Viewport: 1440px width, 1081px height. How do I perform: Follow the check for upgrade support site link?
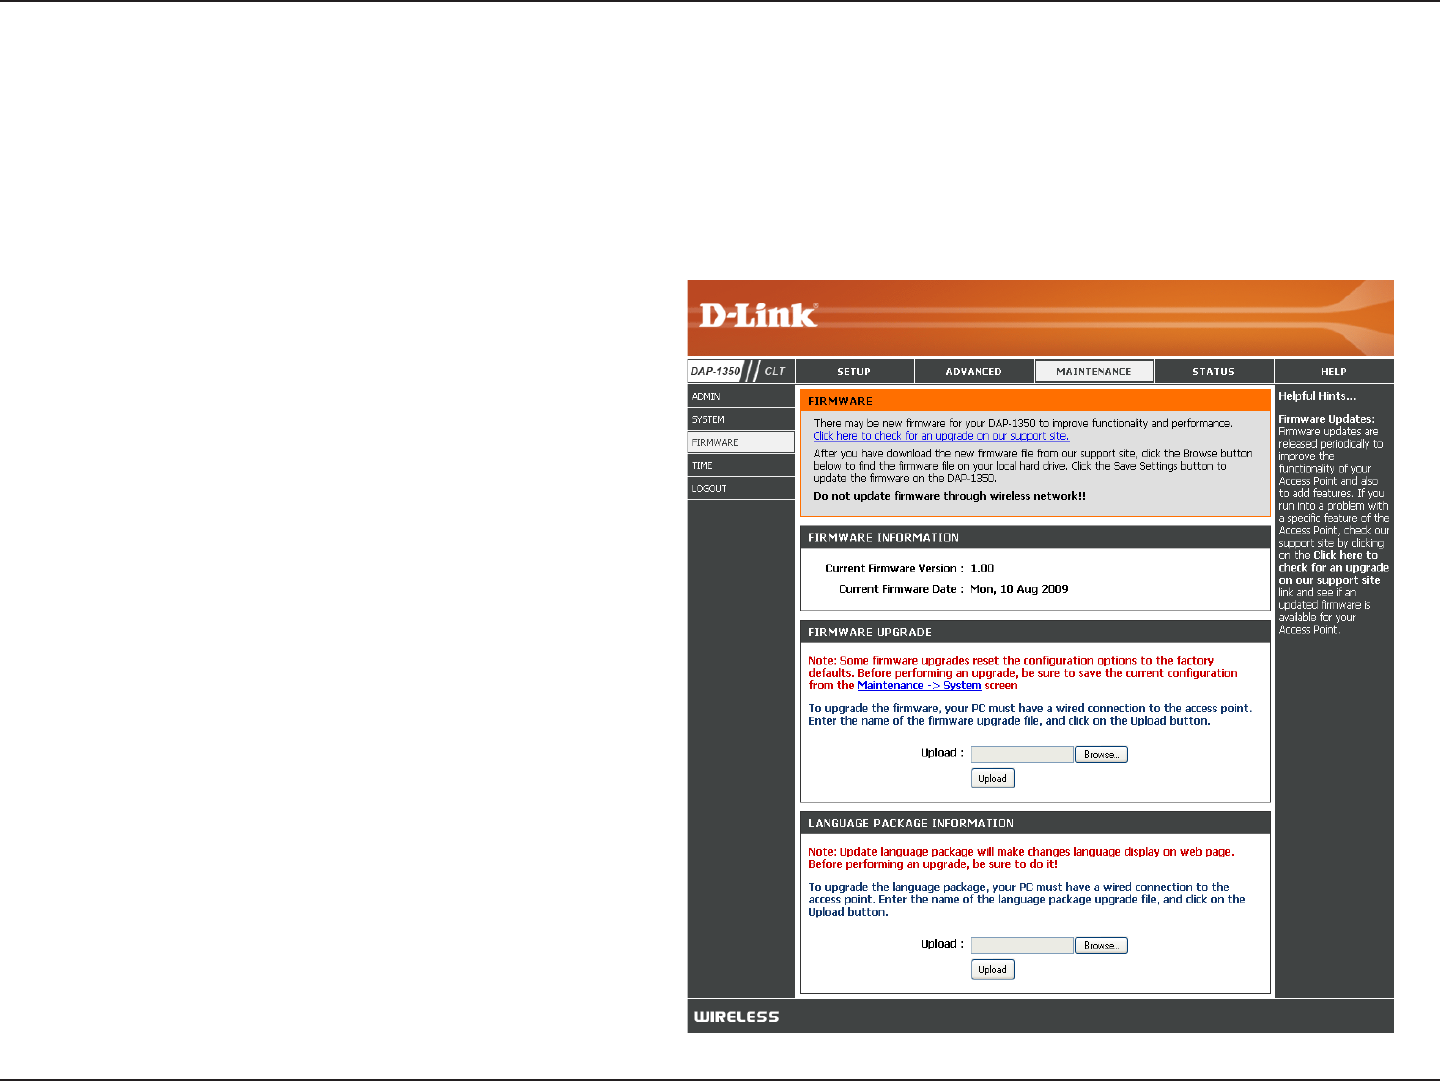pyautogui.click(x=941, y=436)
